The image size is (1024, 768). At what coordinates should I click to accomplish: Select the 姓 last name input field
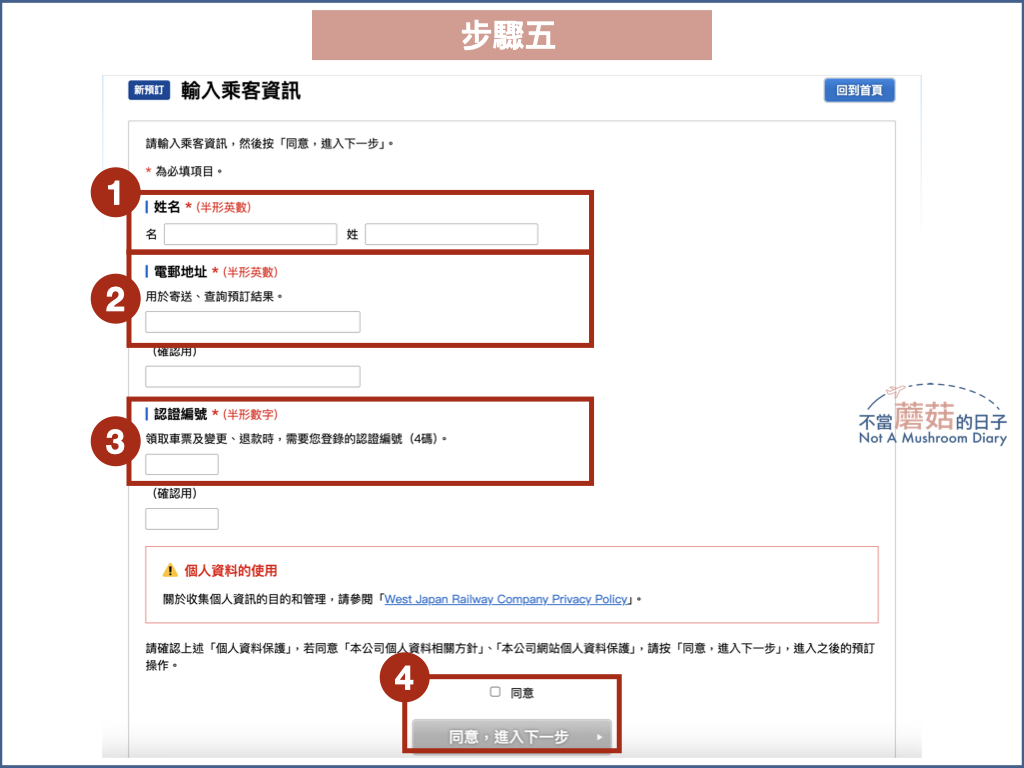pos(451,233)
